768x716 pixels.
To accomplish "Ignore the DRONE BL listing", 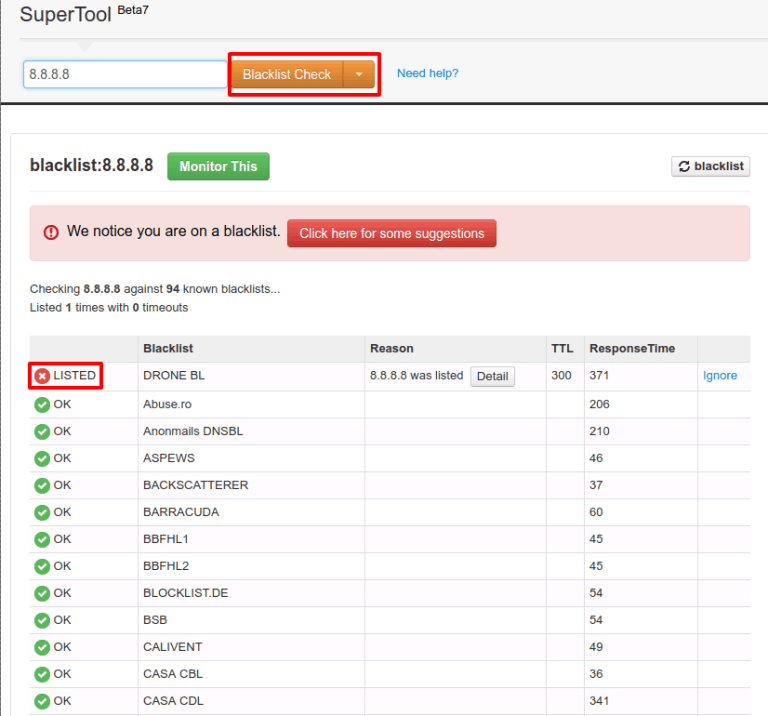I will click(x=720, y=376).
